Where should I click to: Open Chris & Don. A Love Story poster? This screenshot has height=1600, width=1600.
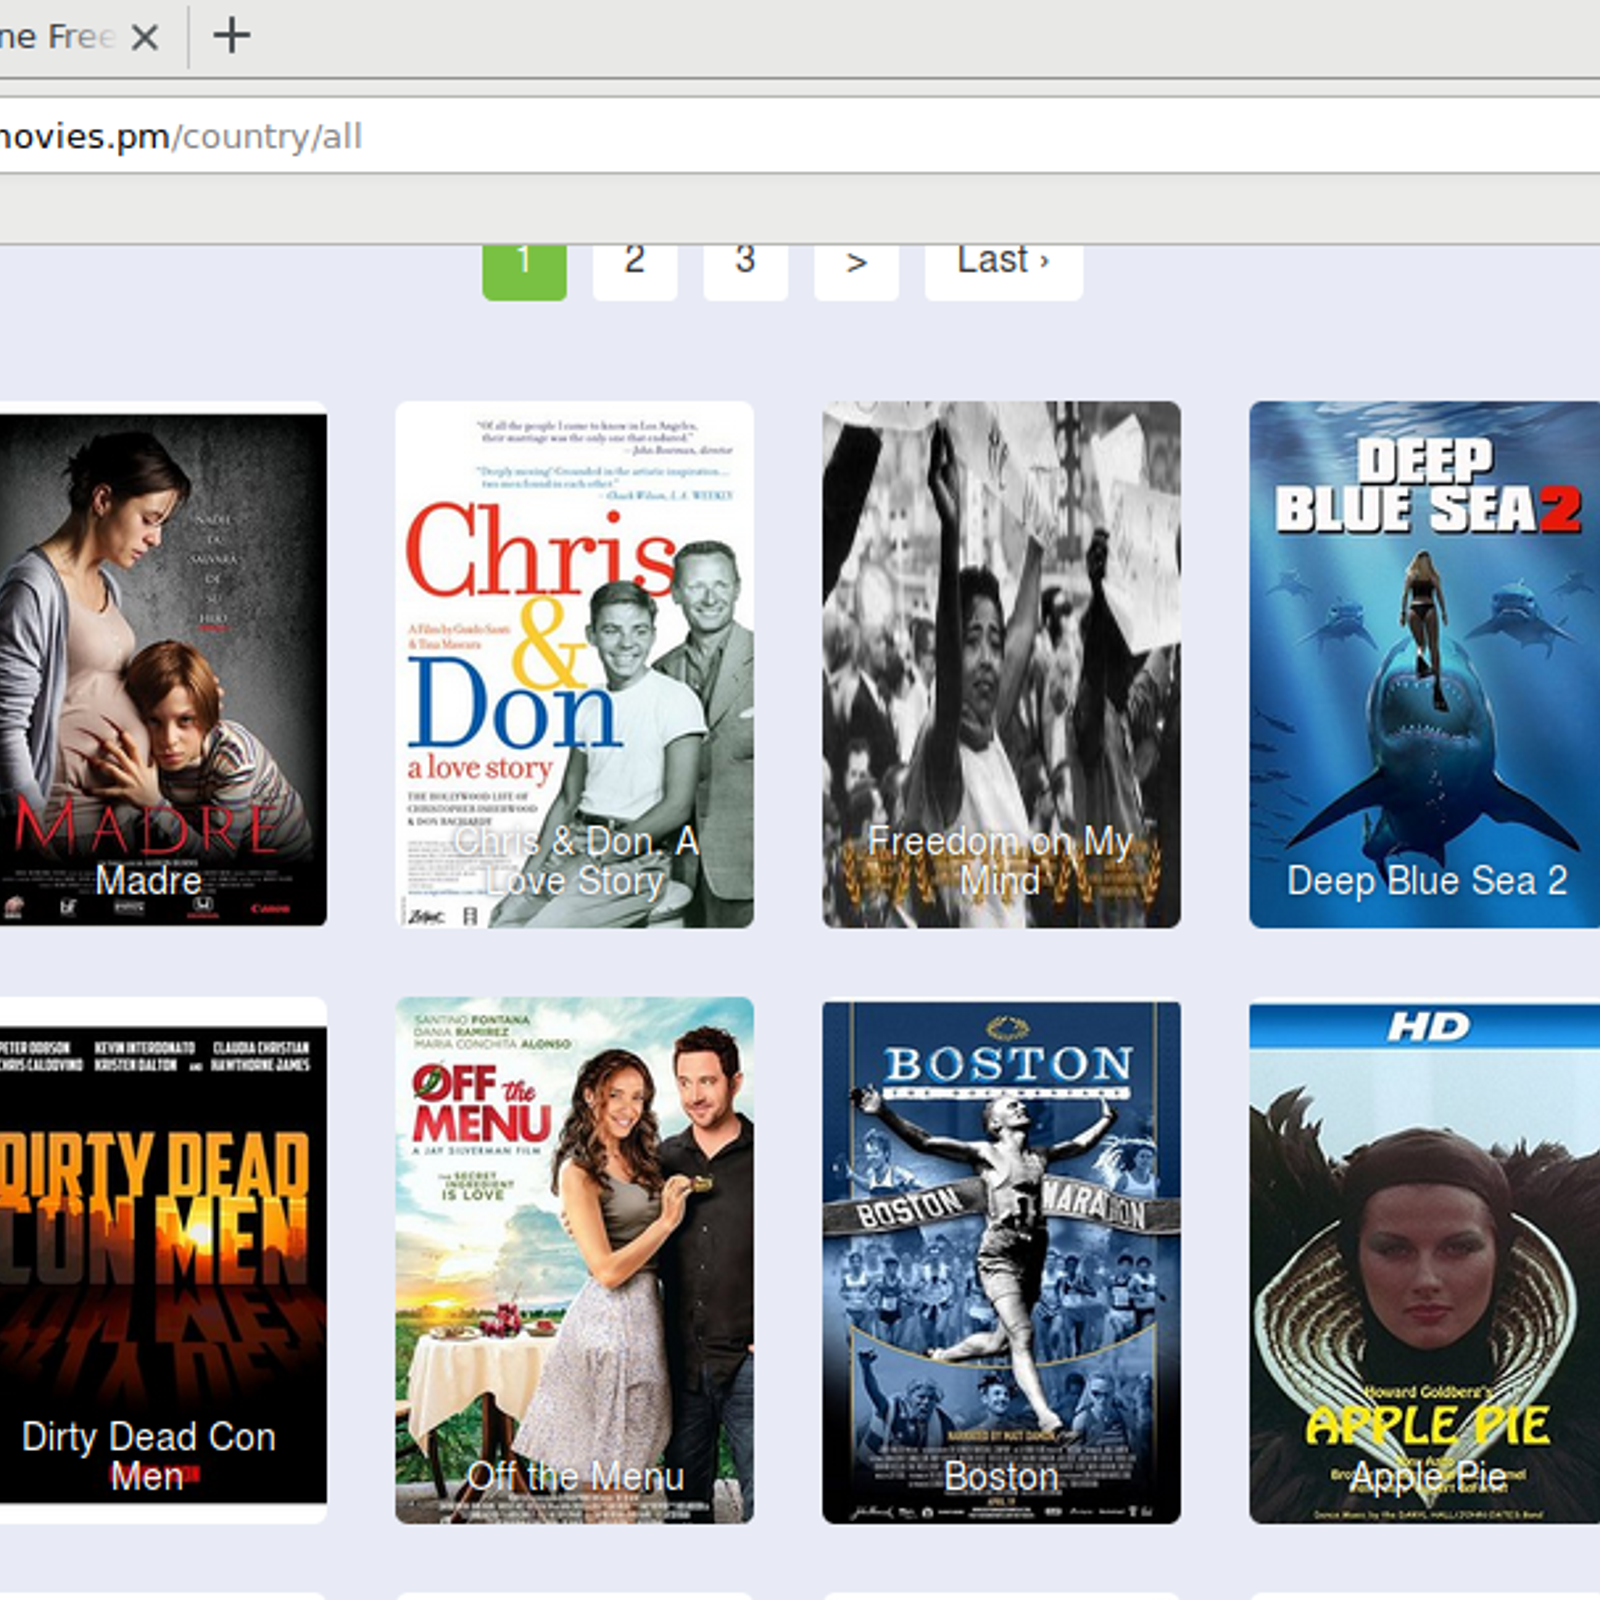point(574,665)
